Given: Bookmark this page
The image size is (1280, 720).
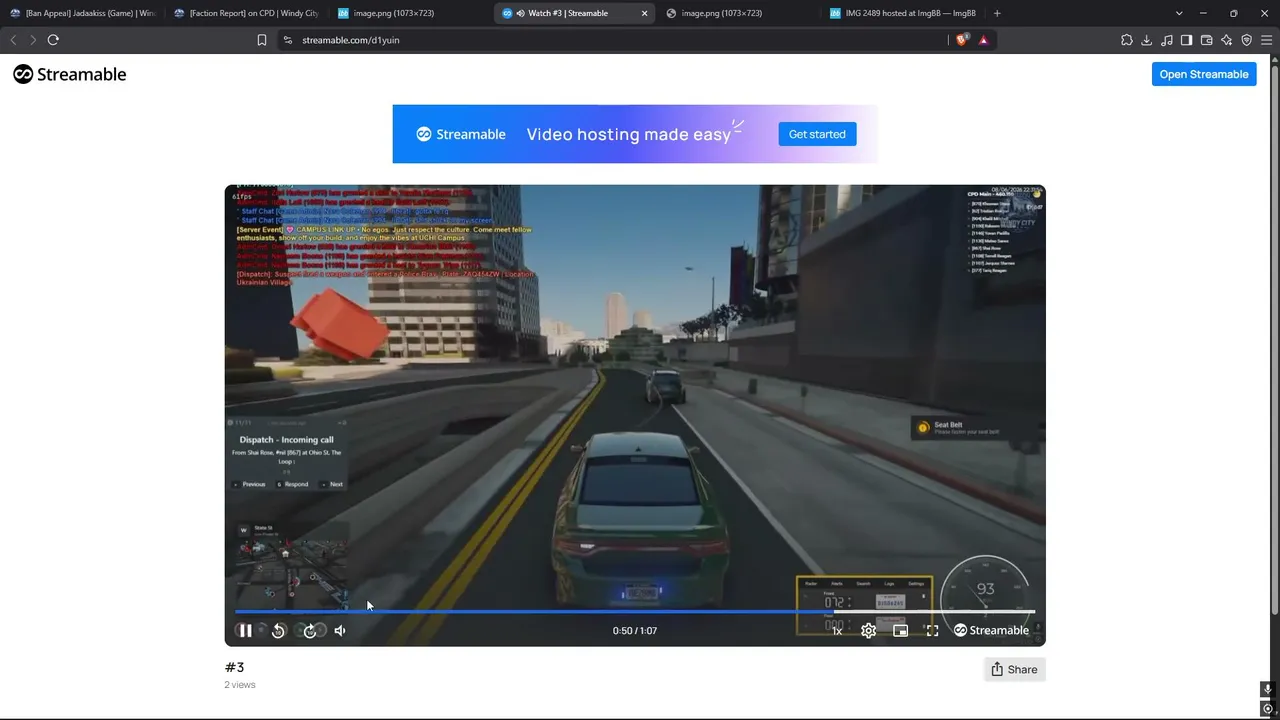Looking at the screenshot, I should click(x=262, y=40).
